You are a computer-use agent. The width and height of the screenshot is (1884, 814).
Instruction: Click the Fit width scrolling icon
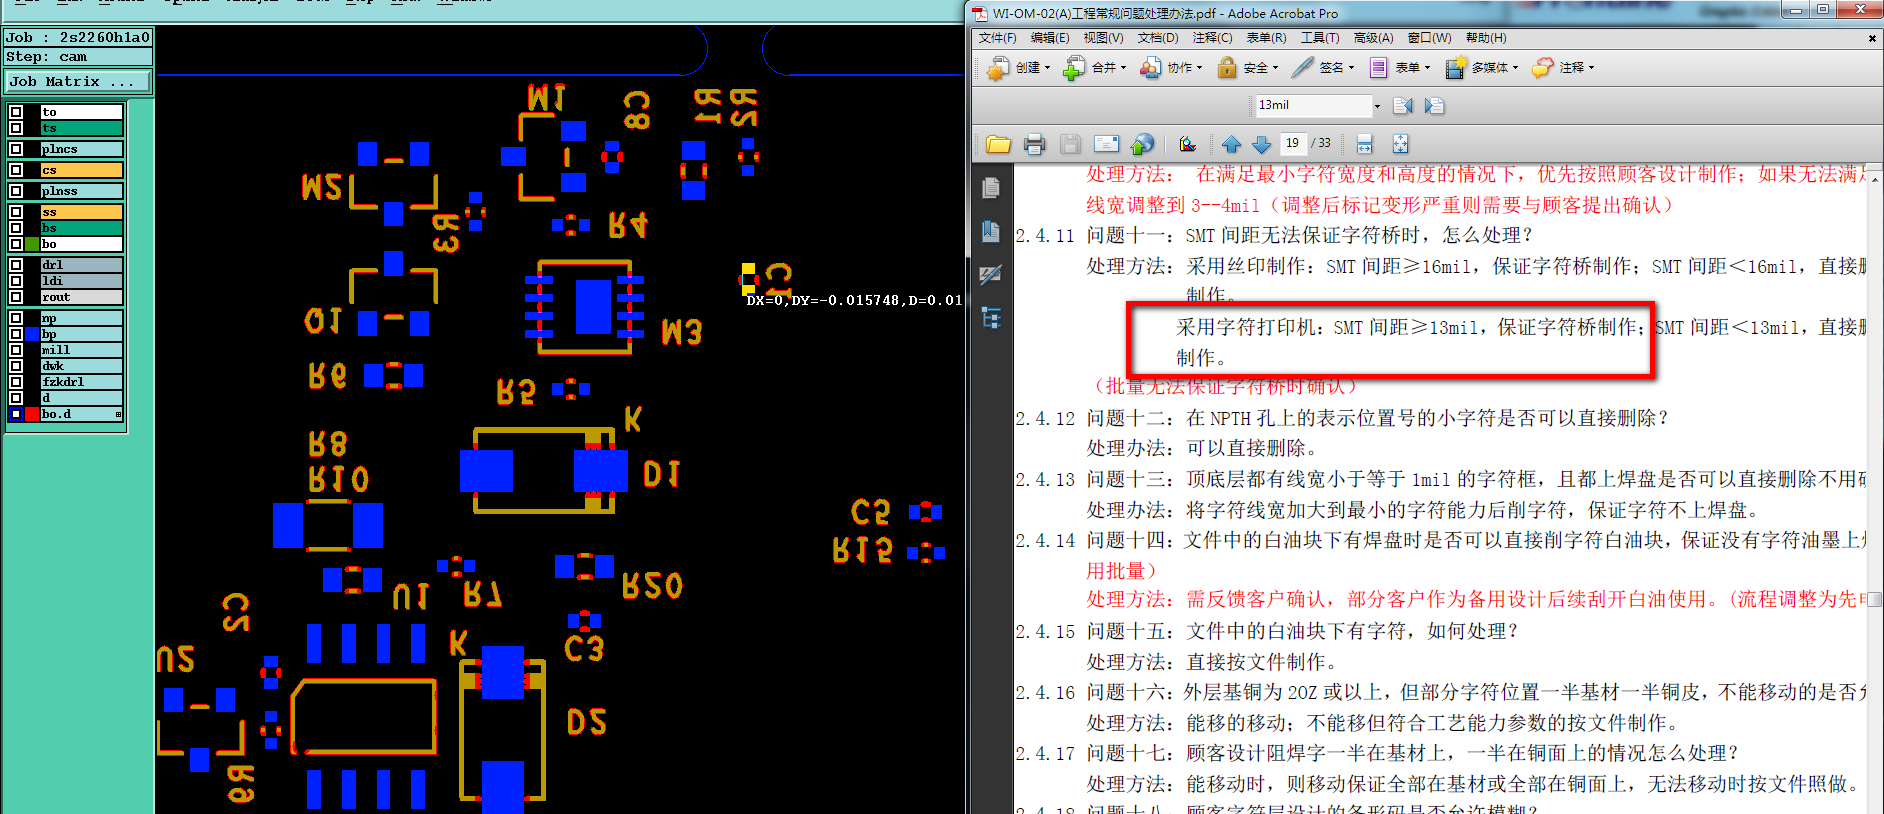coord(1364,144)
